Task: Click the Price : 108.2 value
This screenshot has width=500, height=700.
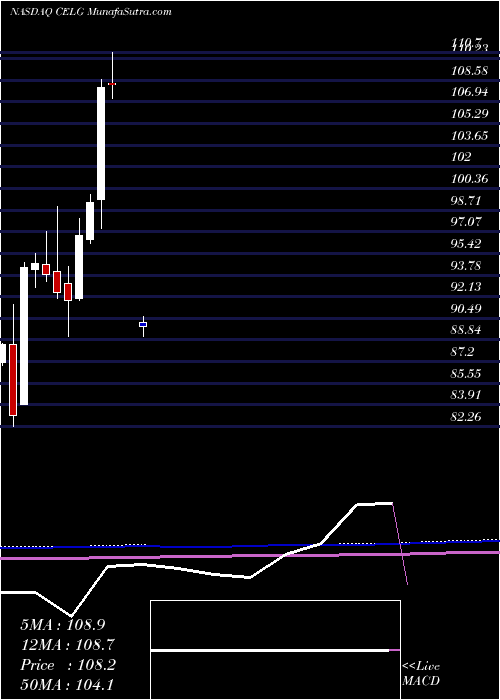Action: (x=68, y=665)
